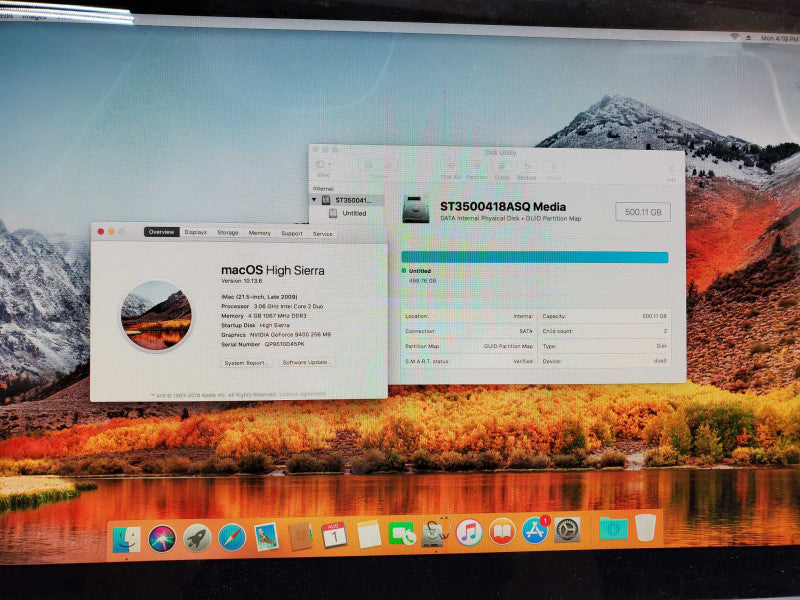Open Trash in the Dock
The image size is (800, 600).
pos(645,528)
